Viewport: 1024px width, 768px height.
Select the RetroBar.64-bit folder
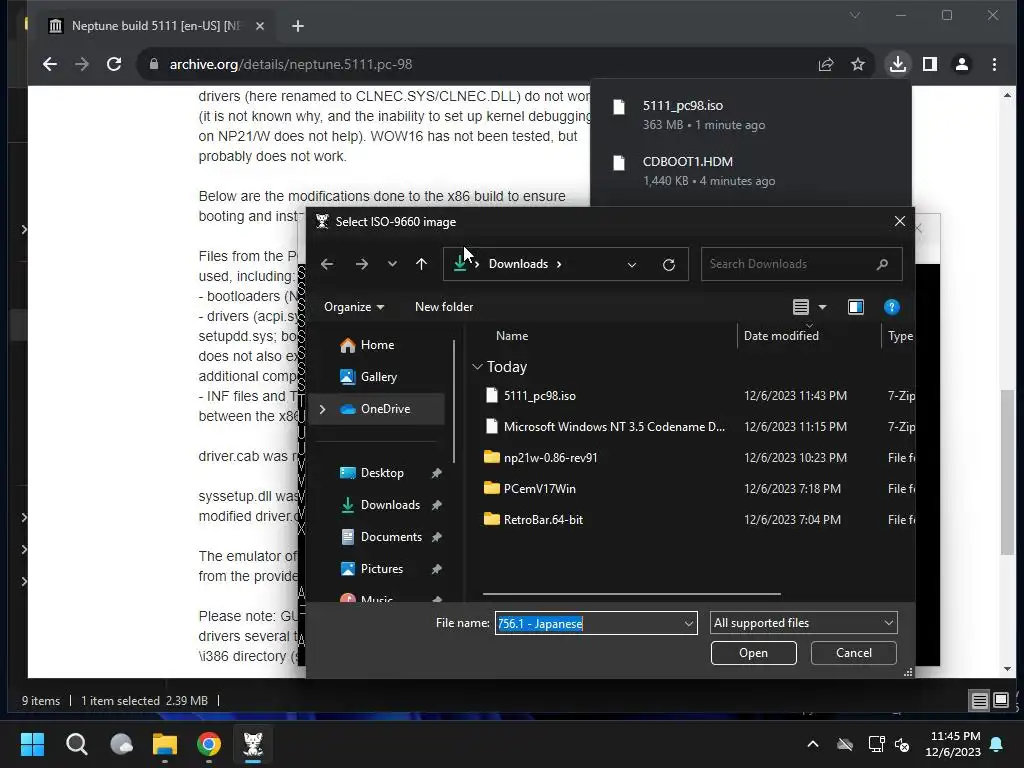click(x=543, y=520)
